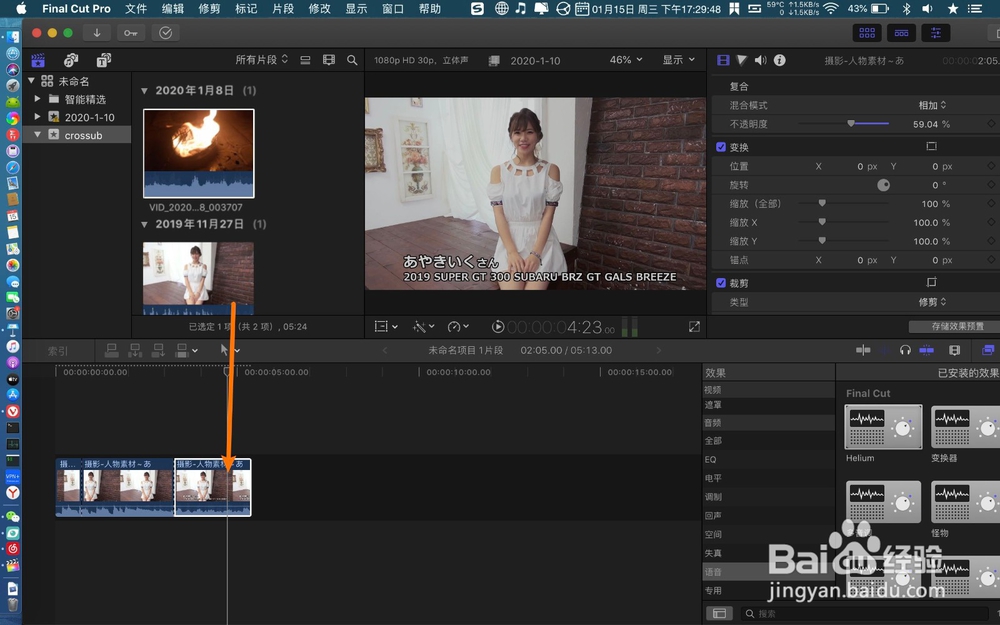Adjust the 不透明度 opacity slider

click(852, 123)
